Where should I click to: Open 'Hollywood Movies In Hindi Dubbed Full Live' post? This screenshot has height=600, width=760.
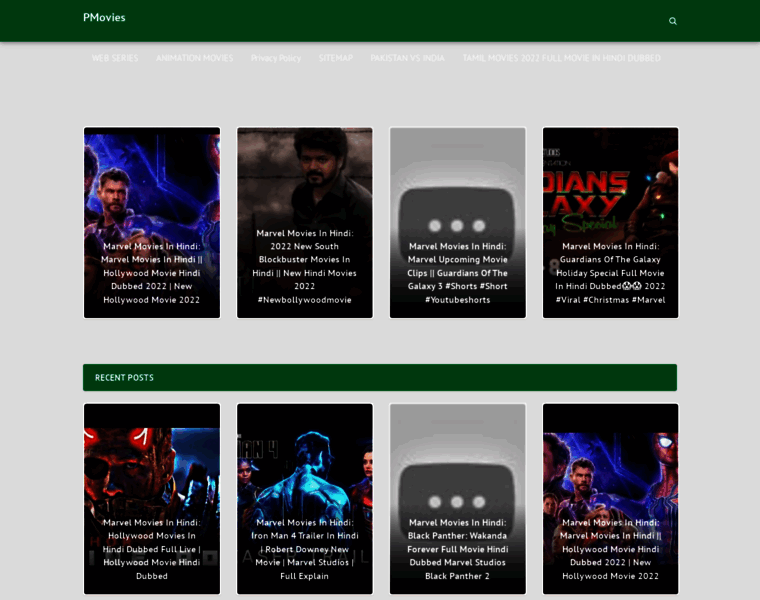[152, 499]
